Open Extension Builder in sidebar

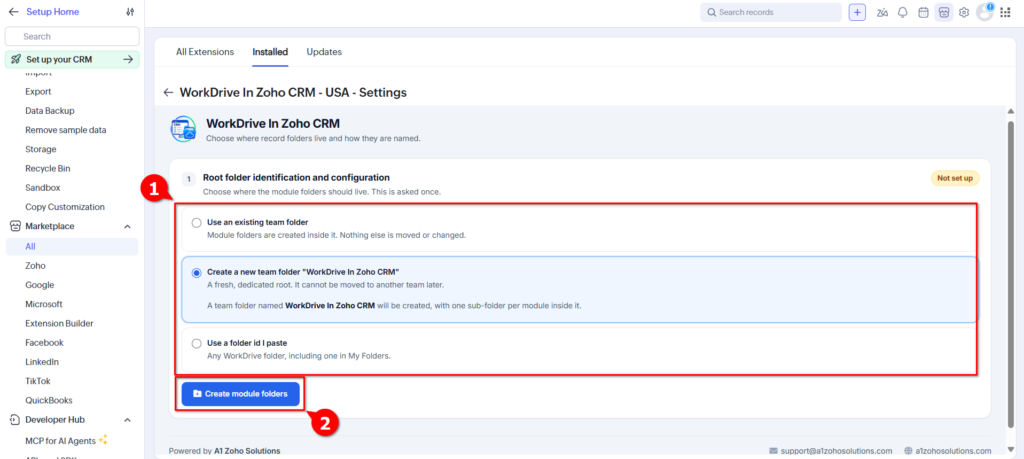[59, 323]
